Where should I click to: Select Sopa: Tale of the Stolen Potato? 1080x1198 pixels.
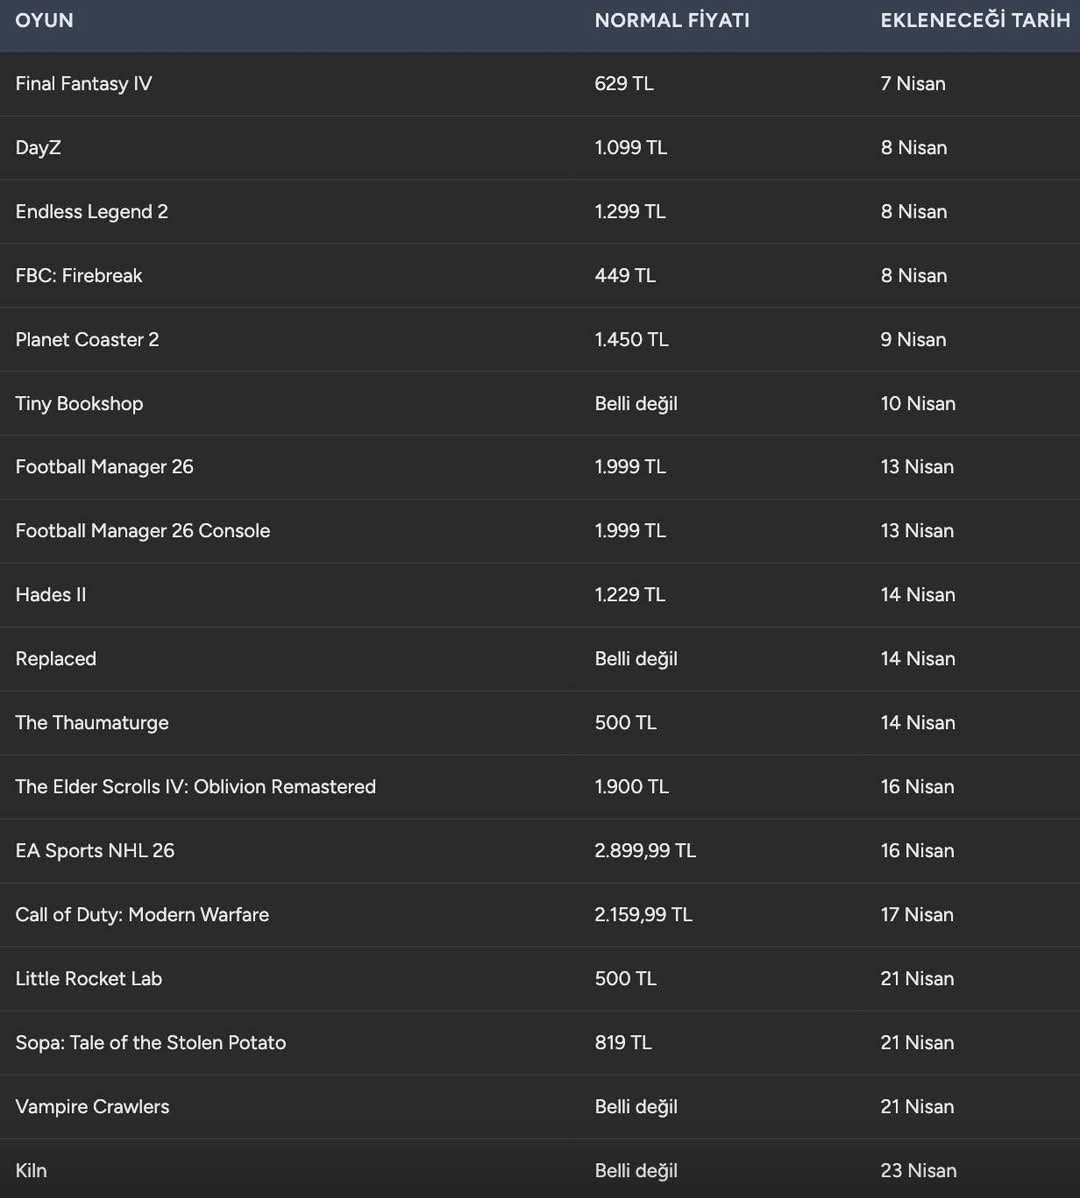pyautogui.click(x=150, y=1043)
